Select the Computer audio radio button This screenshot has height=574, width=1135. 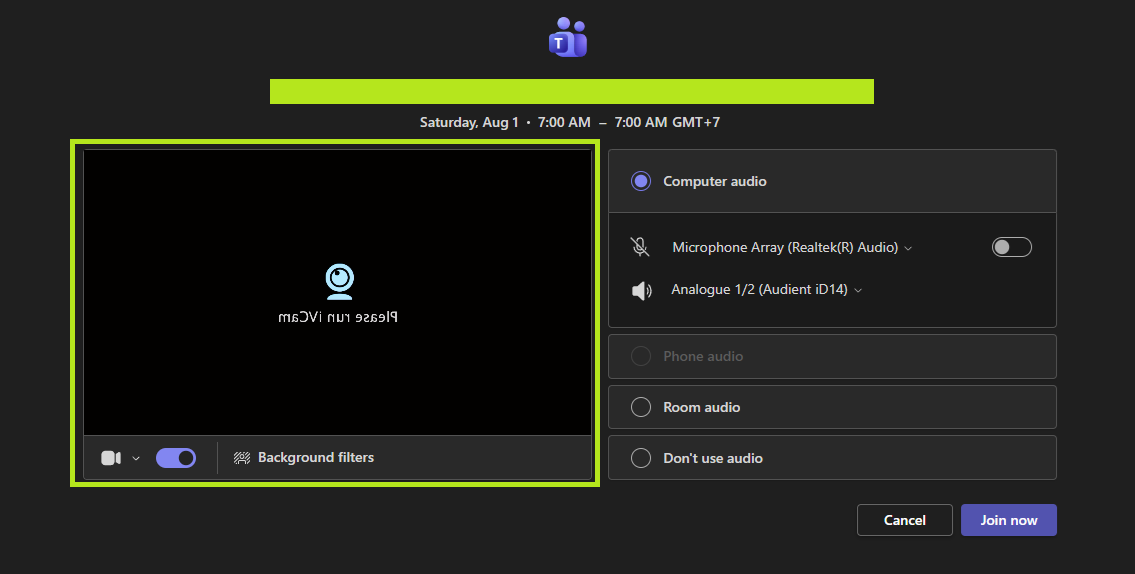641,181
